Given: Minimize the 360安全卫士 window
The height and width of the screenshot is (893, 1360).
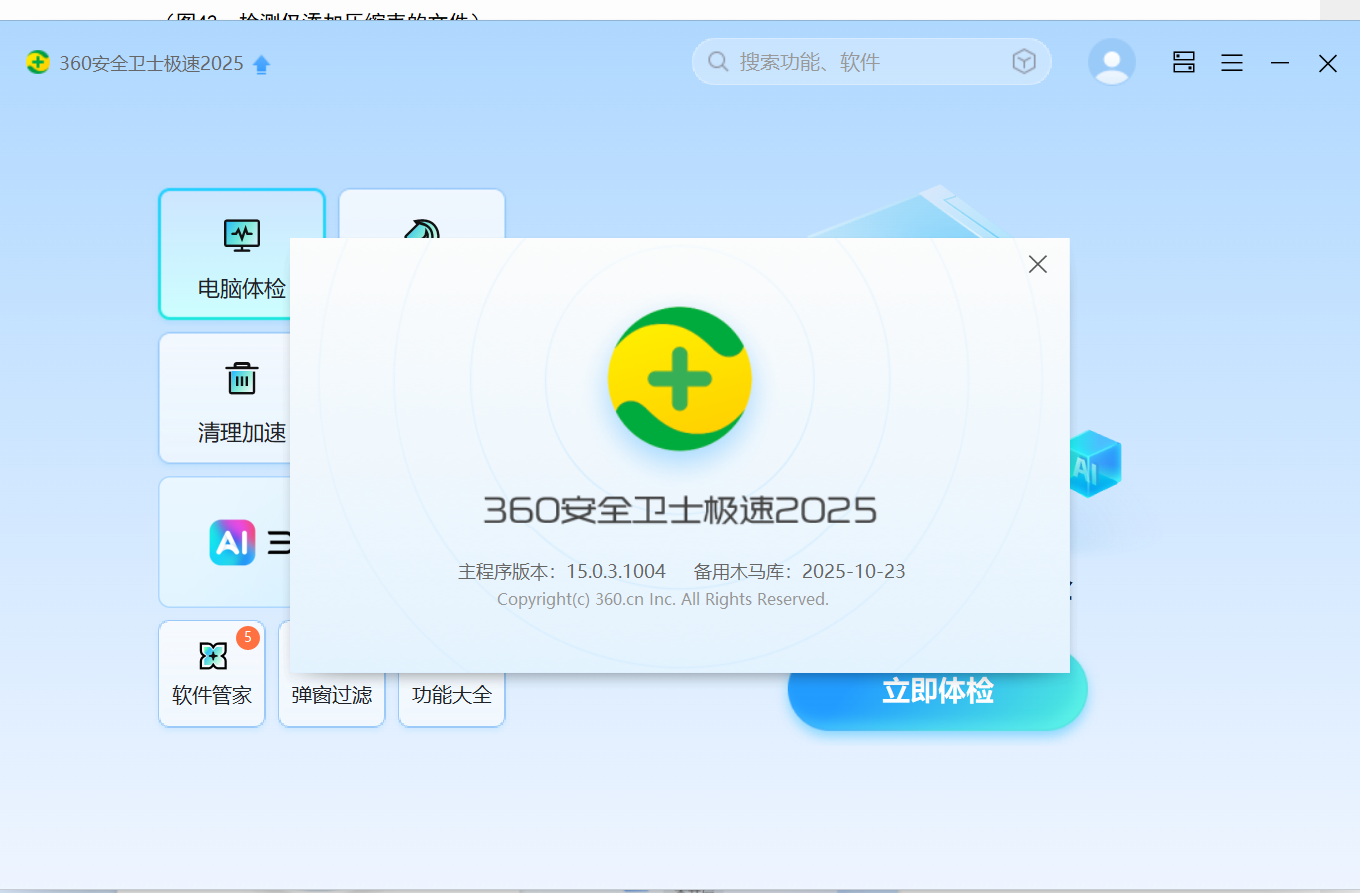Looking at the screenshot, I should (1280, 63).
